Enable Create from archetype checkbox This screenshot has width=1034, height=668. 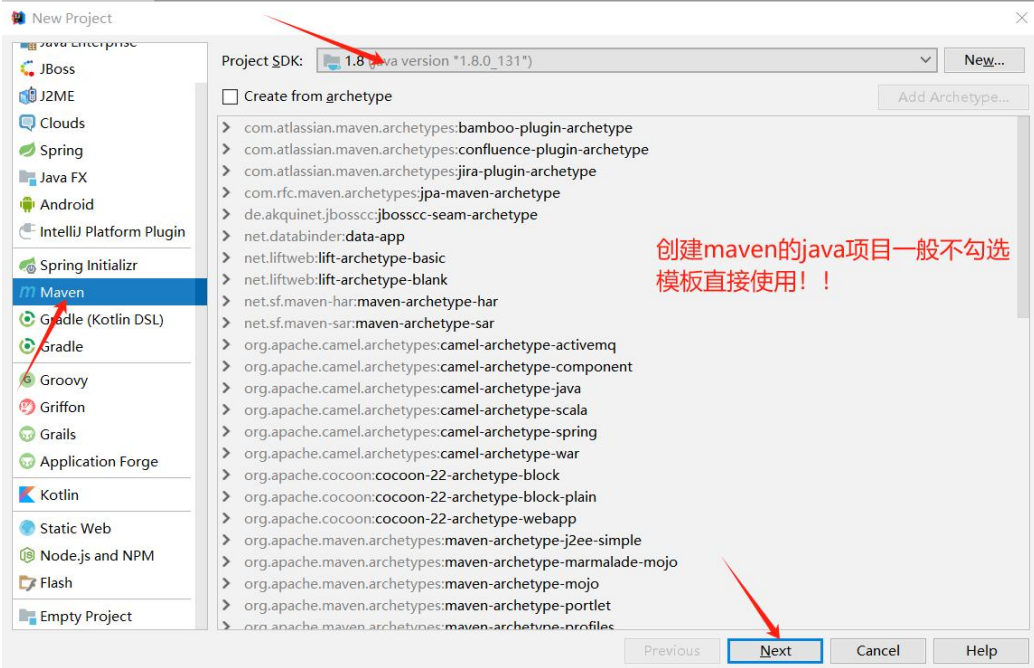(x=230, y=97)
